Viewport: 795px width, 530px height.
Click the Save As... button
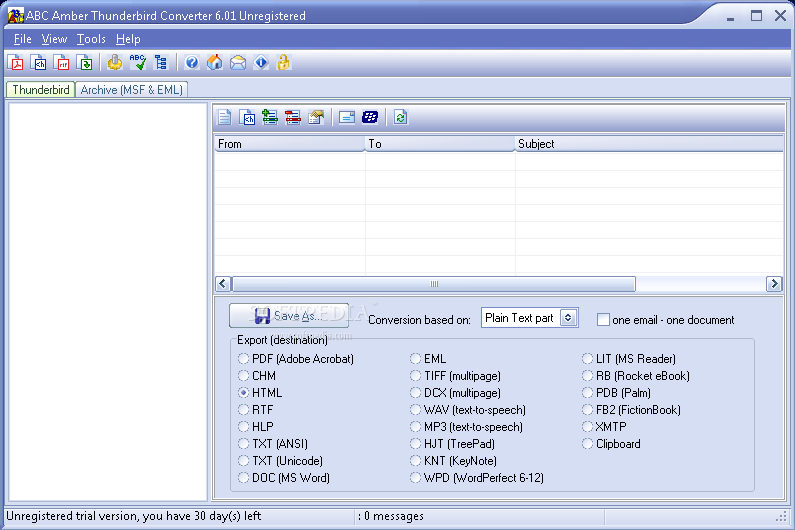click(288, 315)
